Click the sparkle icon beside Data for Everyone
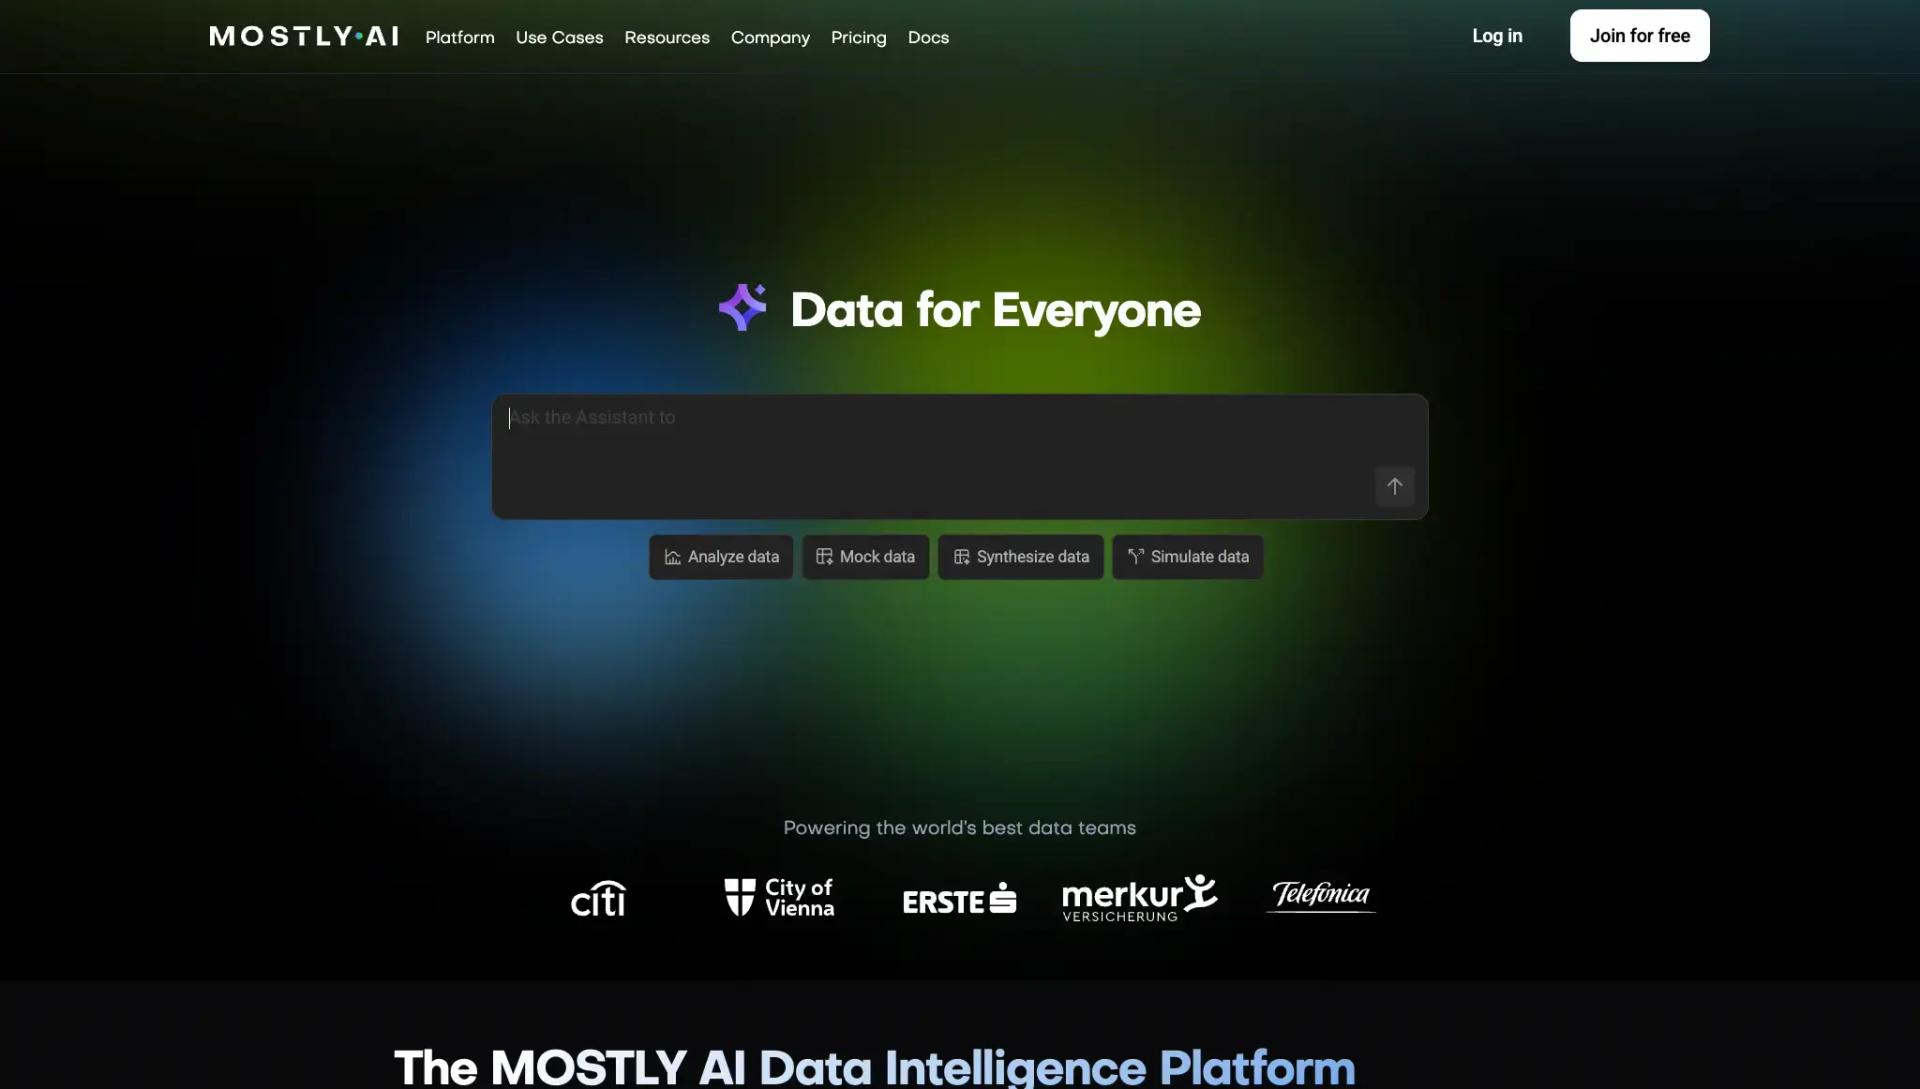 pos(742,308)
